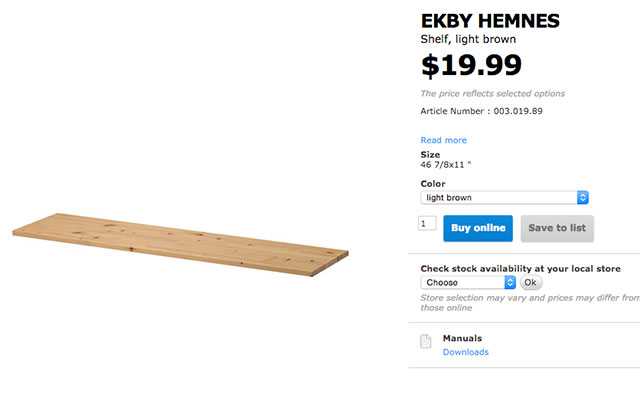Open the light brown color dropdown
Image resolution: width=640 pixels, height=400 pixels.
[x=504, y=198]
